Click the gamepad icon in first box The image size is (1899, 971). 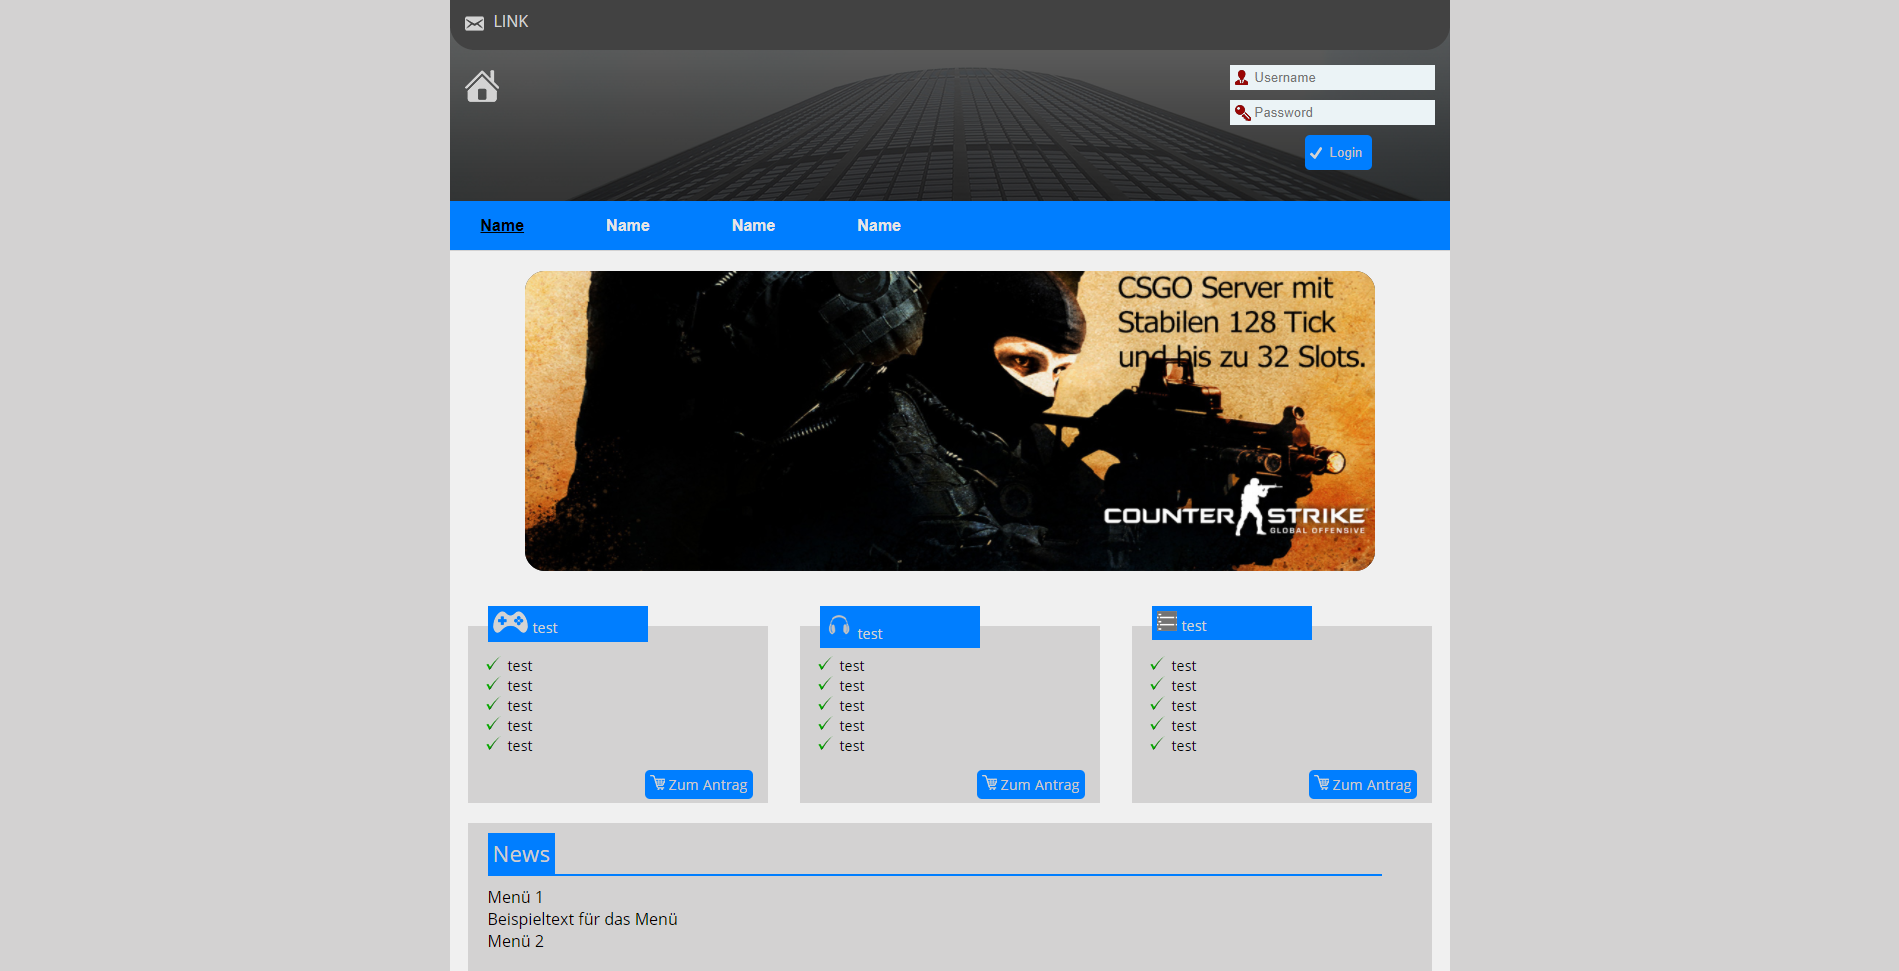coord(510,622)
